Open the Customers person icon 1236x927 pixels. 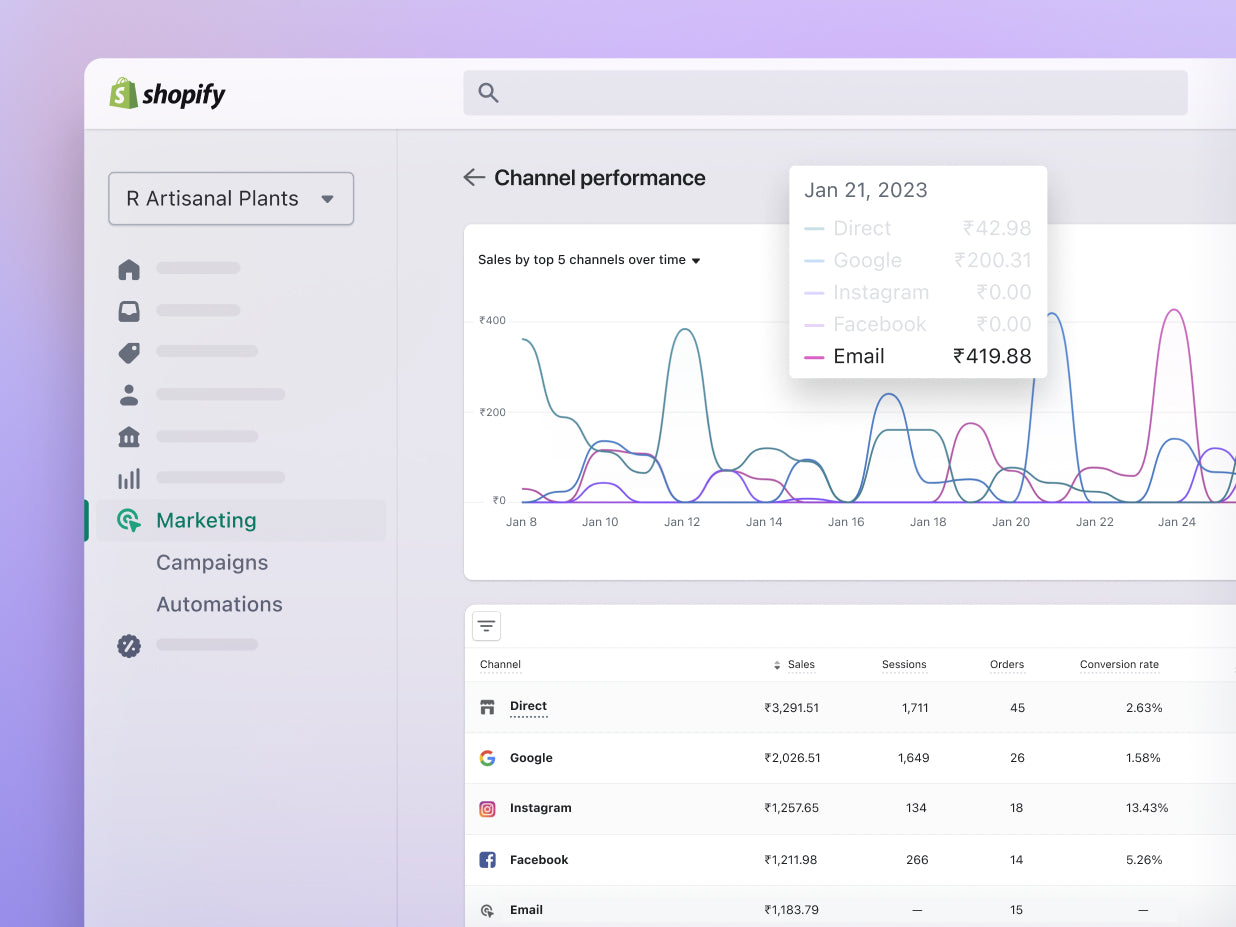coord(129,395)
